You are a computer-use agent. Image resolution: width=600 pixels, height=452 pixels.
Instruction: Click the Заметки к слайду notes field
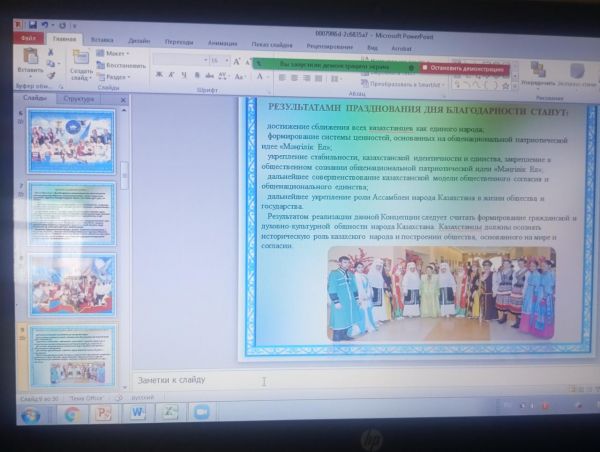[x=300, y=381]
